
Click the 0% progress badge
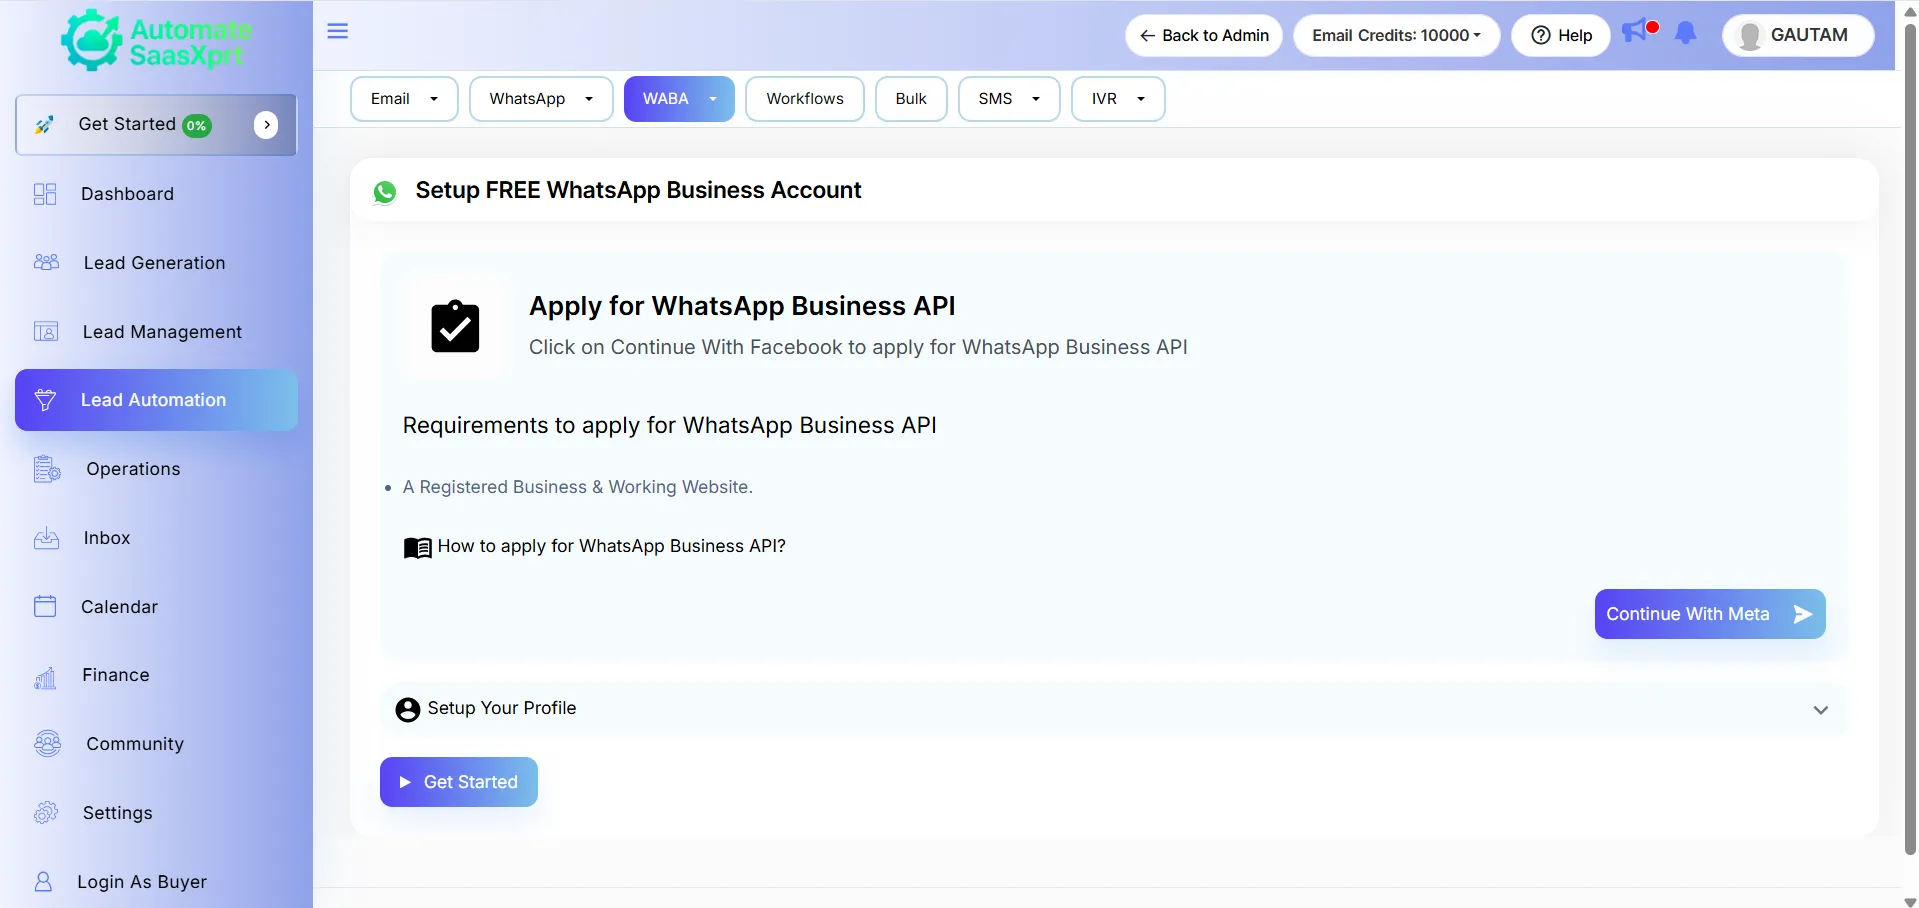(197, 126)
